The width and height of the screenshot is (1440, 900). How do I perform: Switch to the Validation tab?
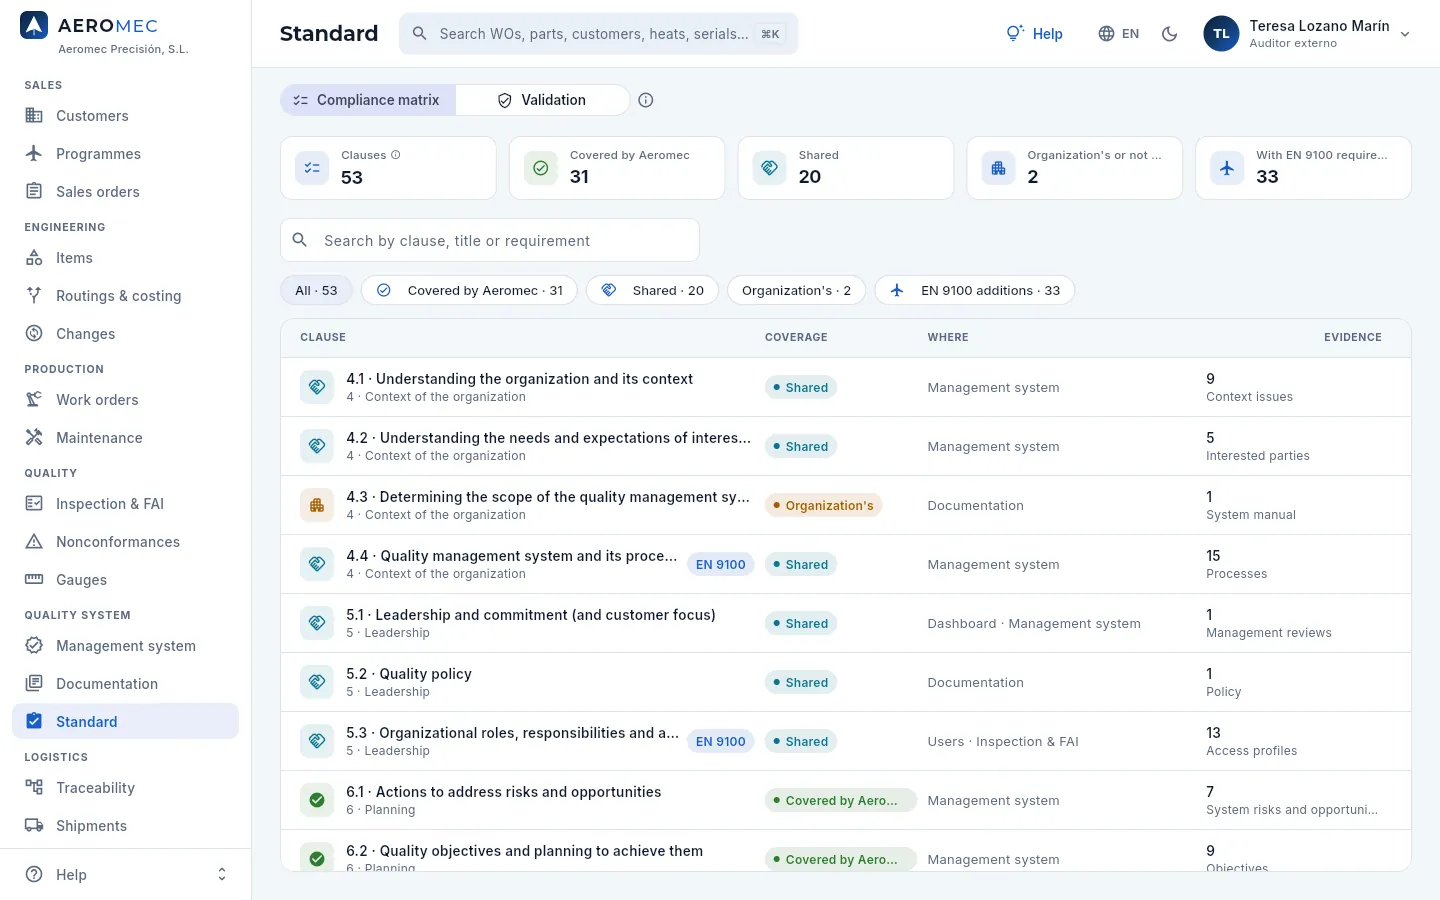click(x=542, y=100)
